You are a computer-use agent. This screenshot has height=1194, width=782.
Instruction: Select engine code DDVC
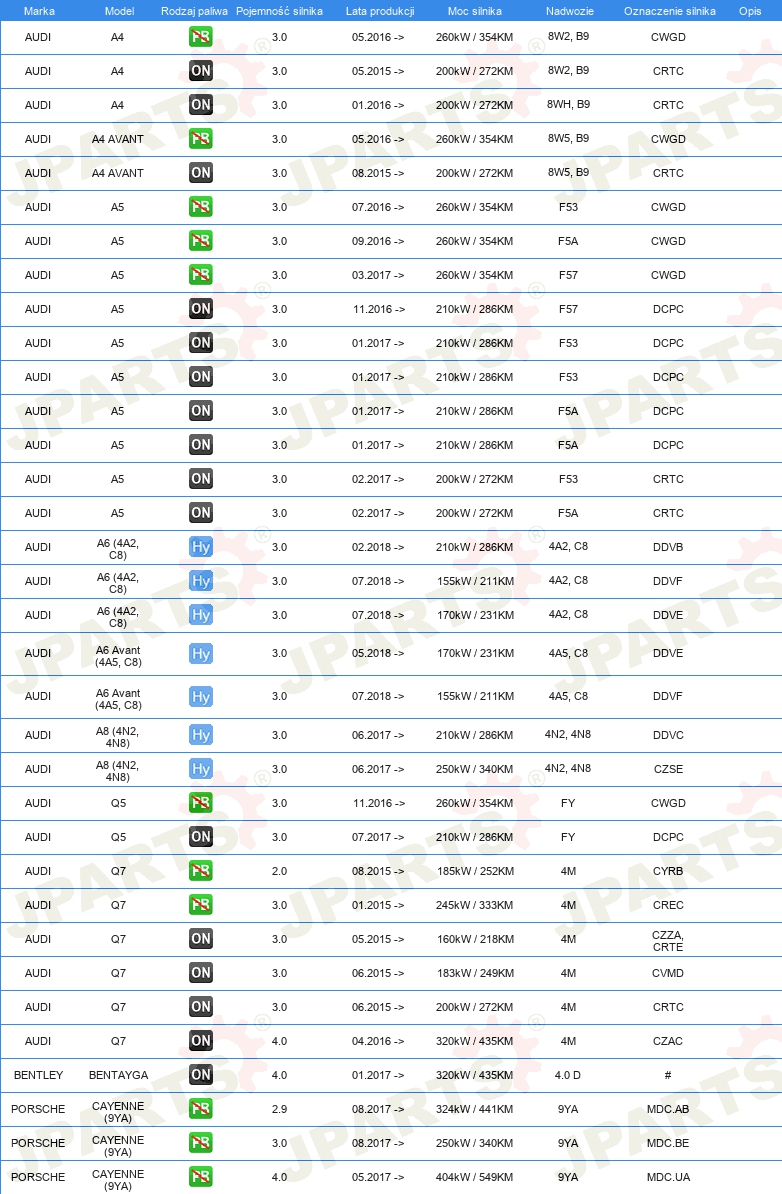click(x=668, y=735)
